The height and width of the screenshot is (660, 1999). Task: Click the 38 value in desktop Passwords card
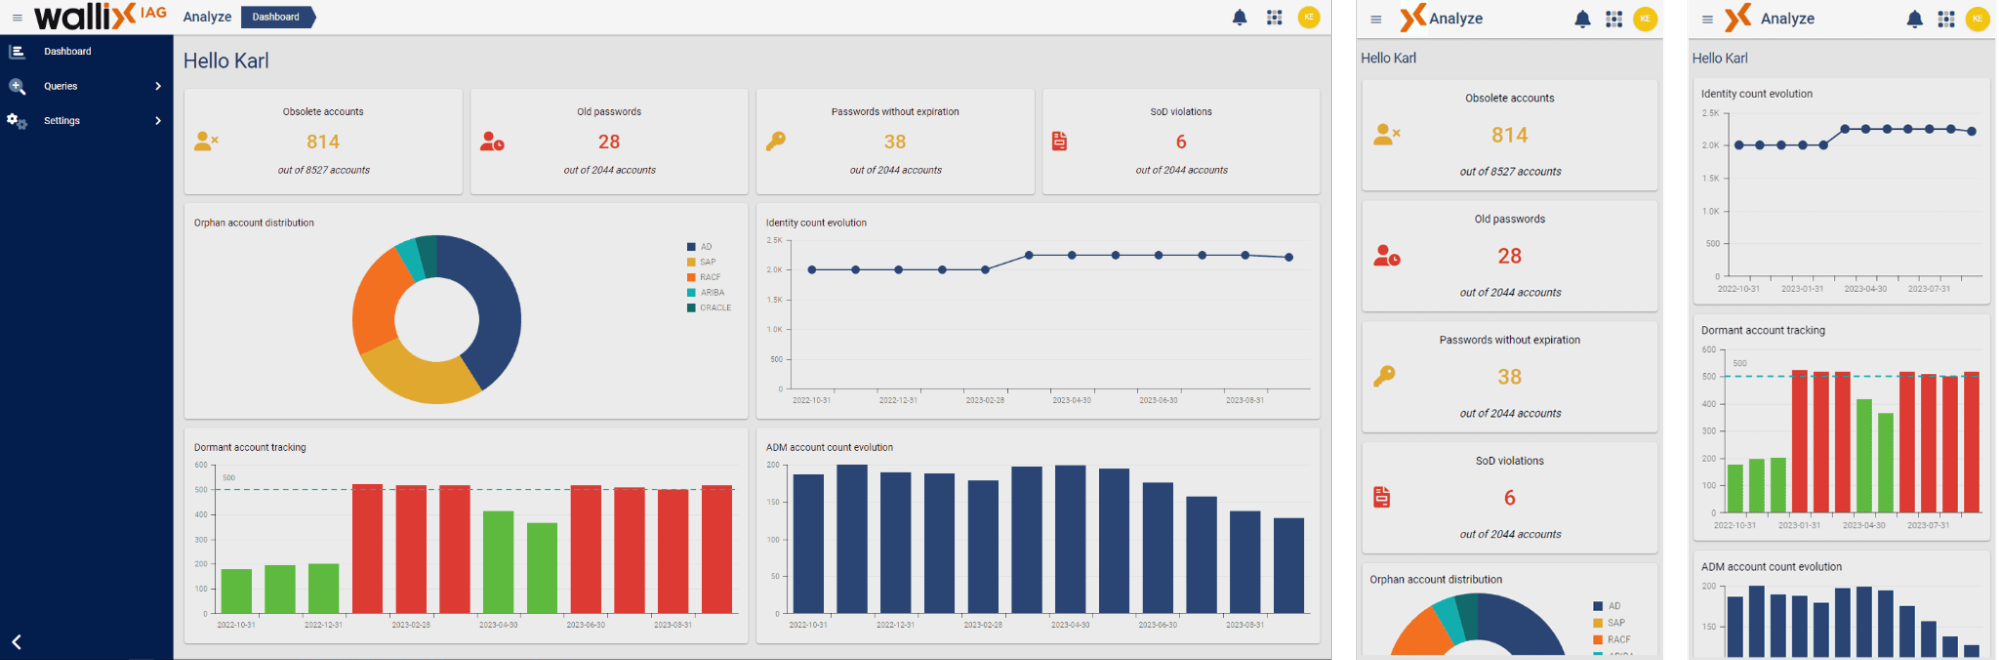pyautogui.click(x=895, y=142)
